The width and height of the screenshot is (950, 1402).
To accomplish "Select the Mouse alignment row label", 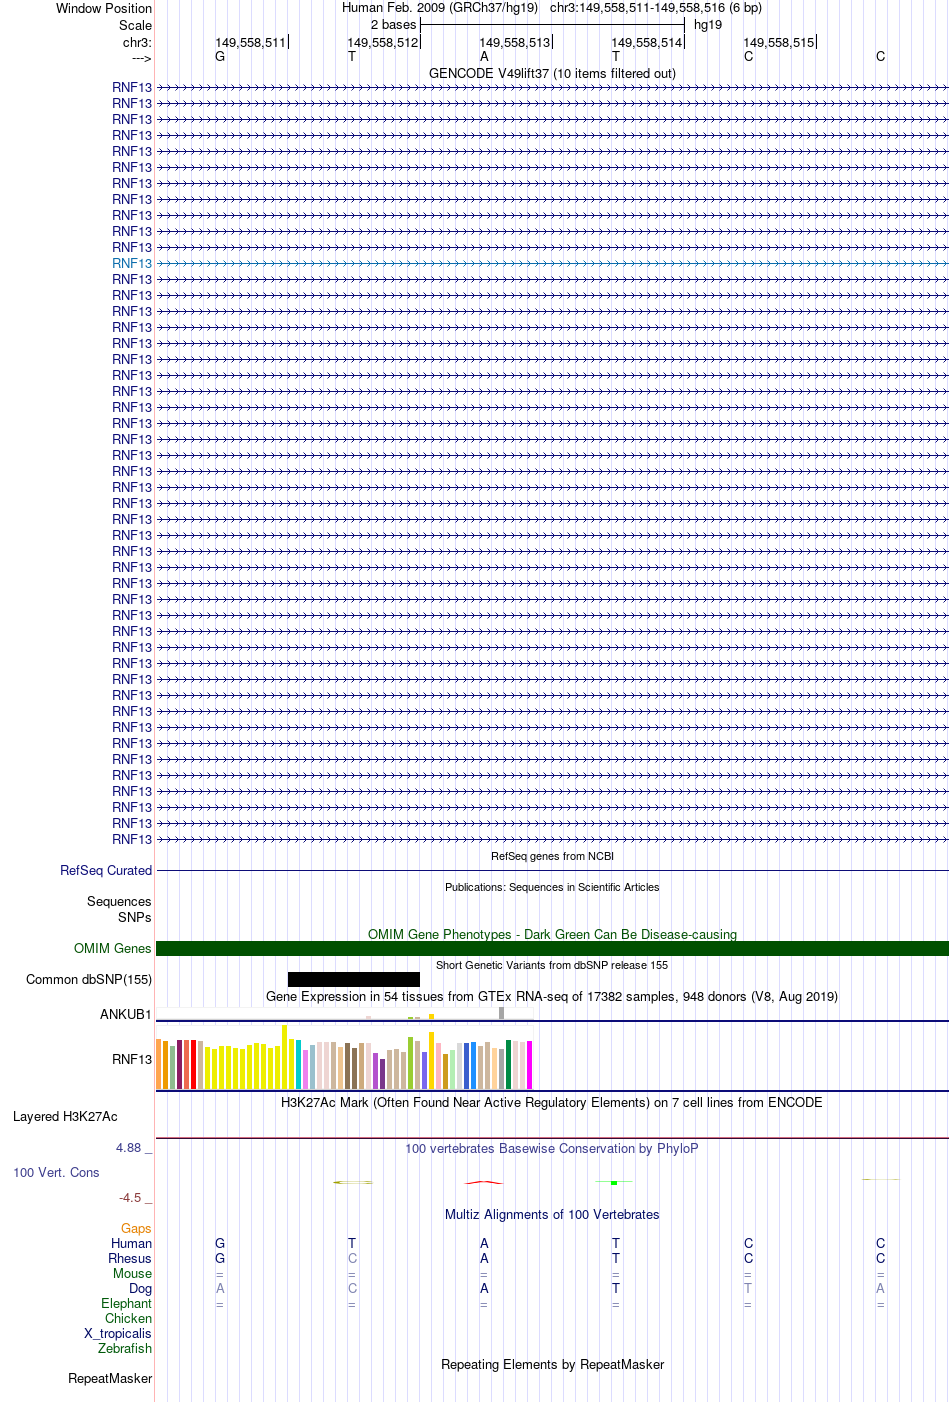I will [x=133, y=1274].
